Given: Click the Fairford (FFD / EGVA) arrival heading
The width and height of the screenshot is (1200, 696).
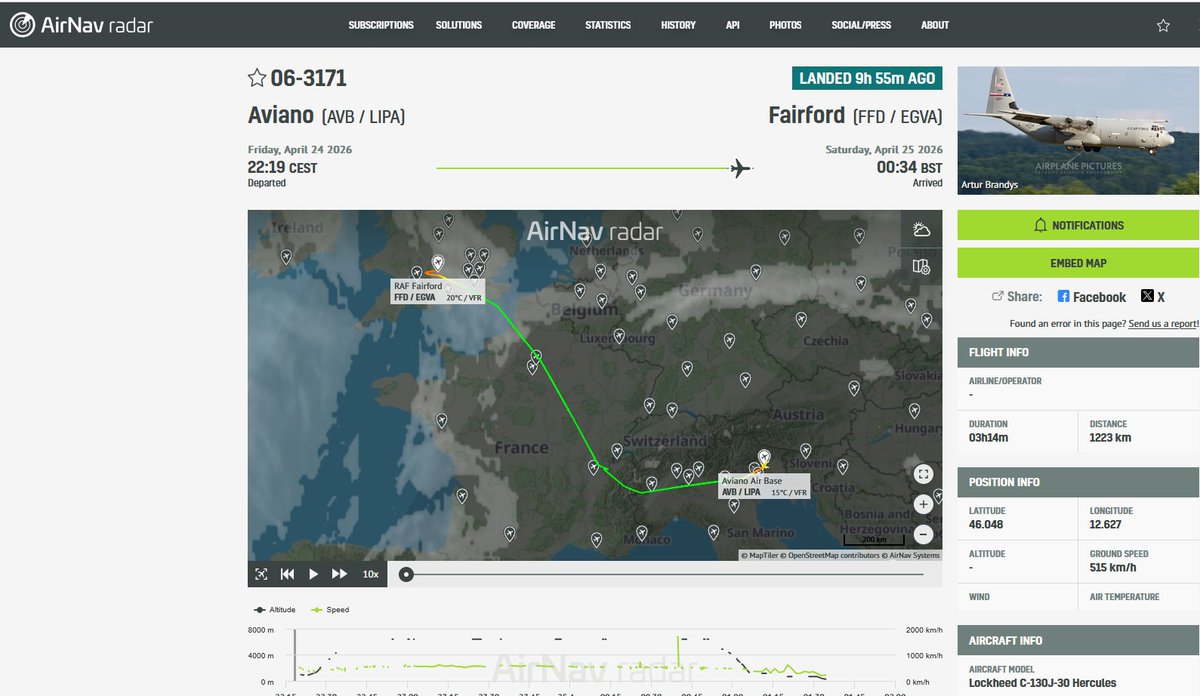Looking at the screenshot, I should [x=855, y=116].
